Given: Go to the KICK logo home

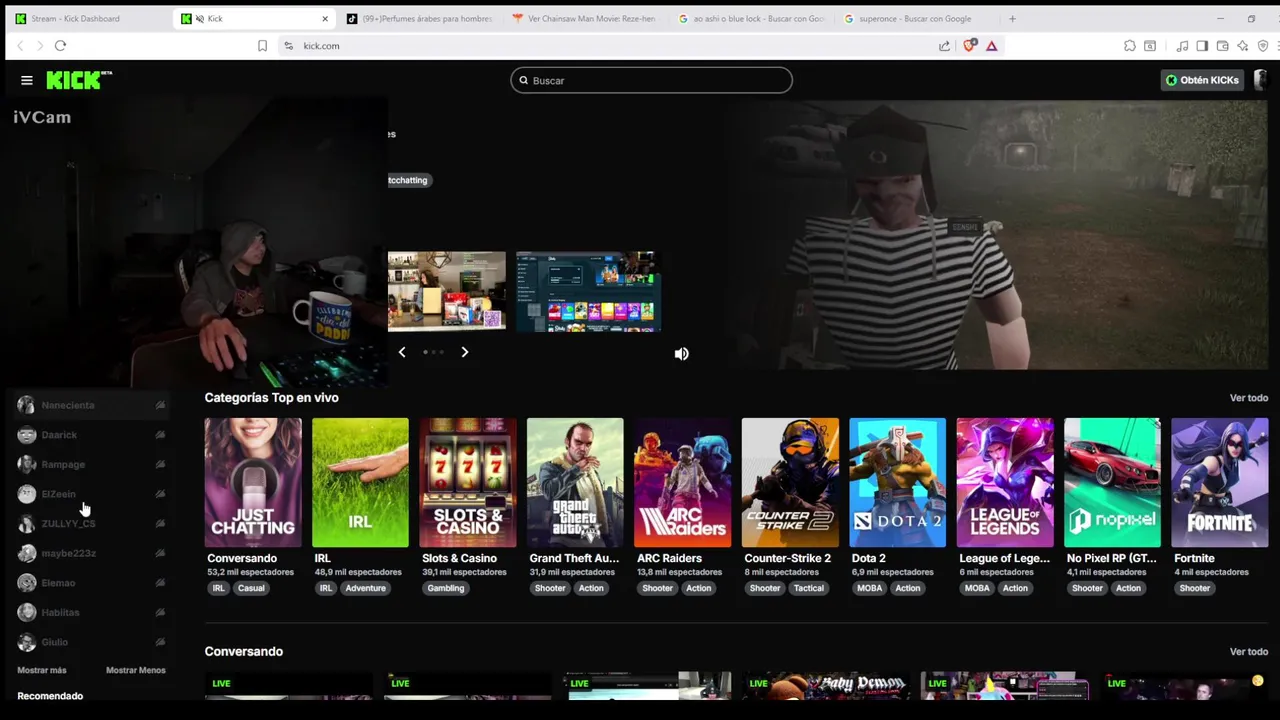Looking at the screenshot, I should tap(79, 80).
